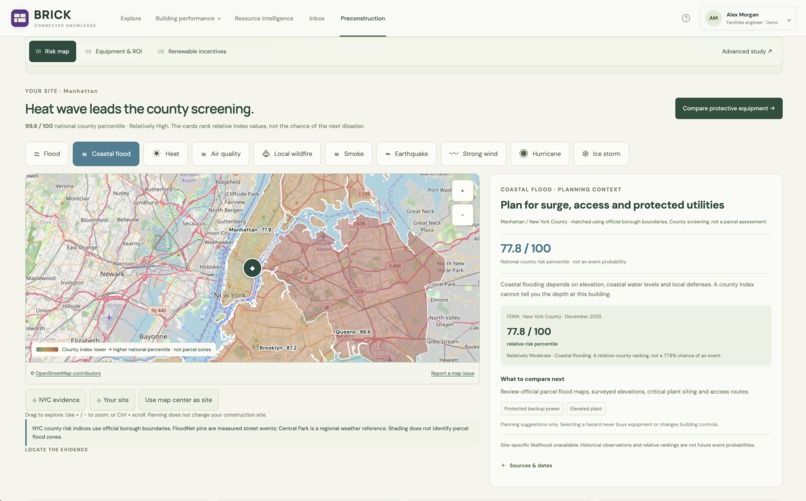Click Use map center as site
Viewport: 806px width, 501px height.
(178, 400)
